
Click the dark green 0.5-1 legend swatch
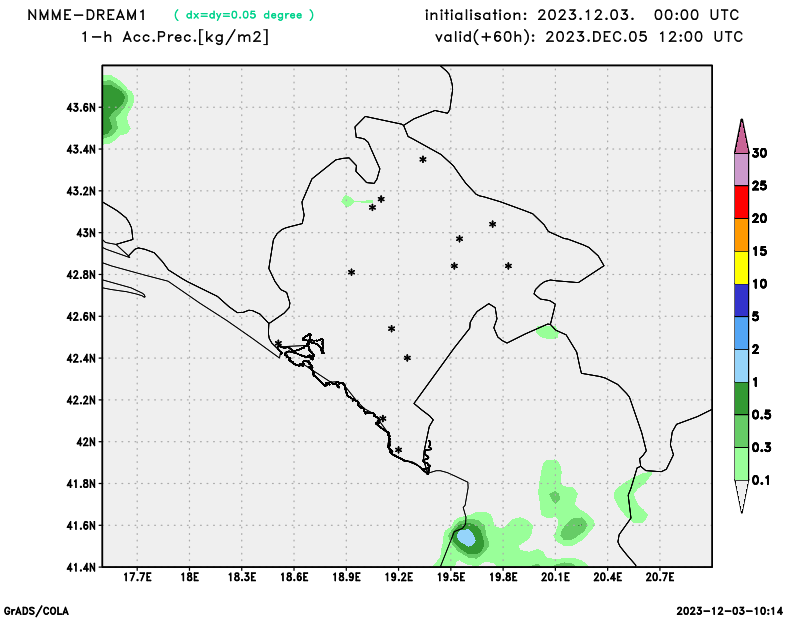point(741,399)
